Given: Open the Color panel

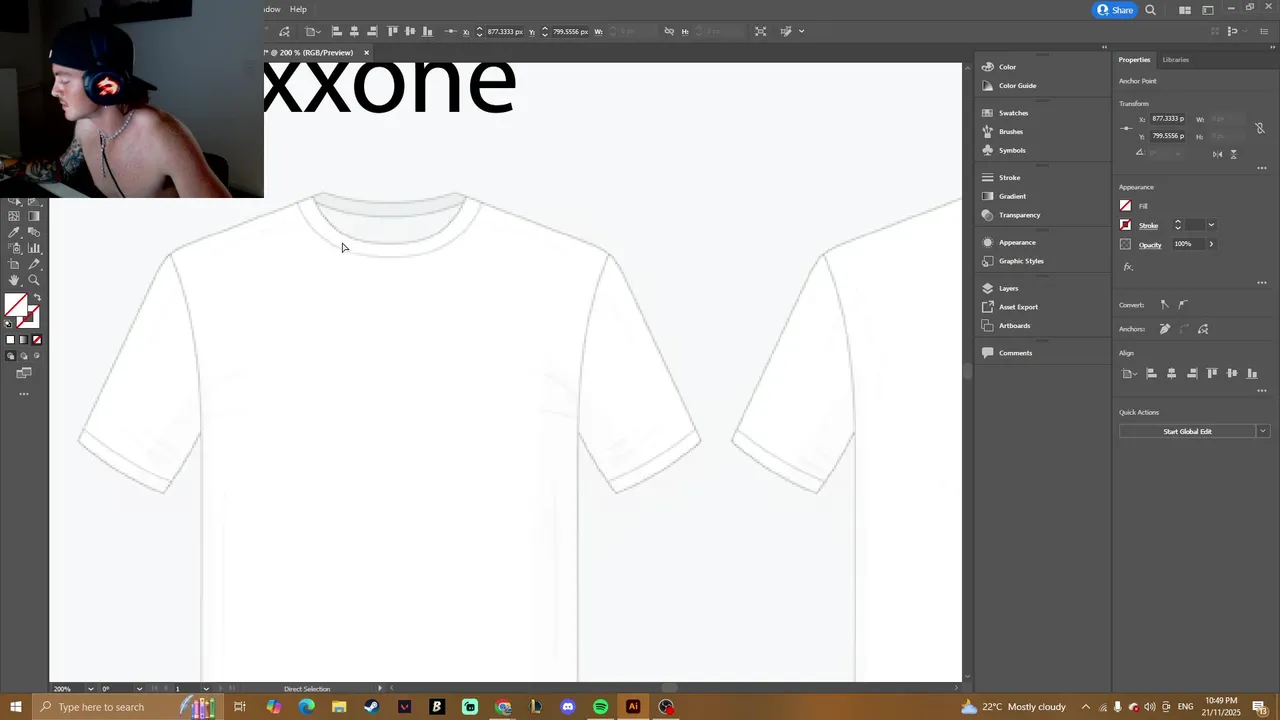Looking at the screenshot, I should pos(1007,67).
